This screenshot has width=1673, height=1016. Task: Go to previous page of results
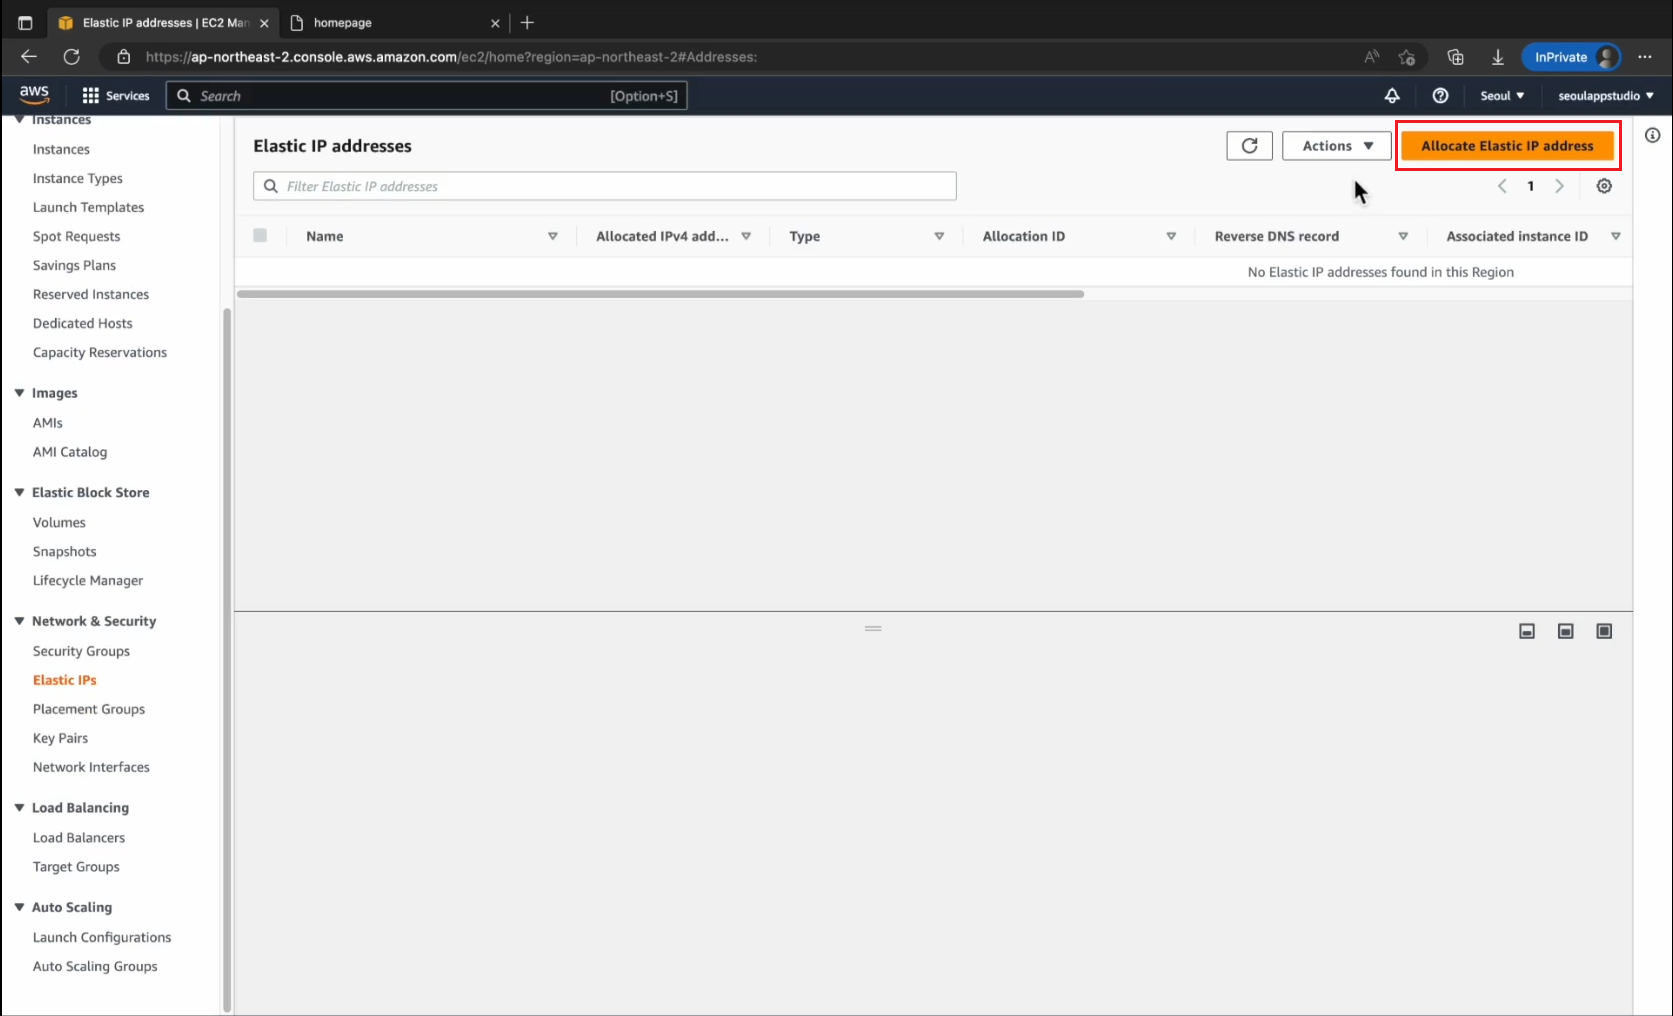pos(1502,186)
